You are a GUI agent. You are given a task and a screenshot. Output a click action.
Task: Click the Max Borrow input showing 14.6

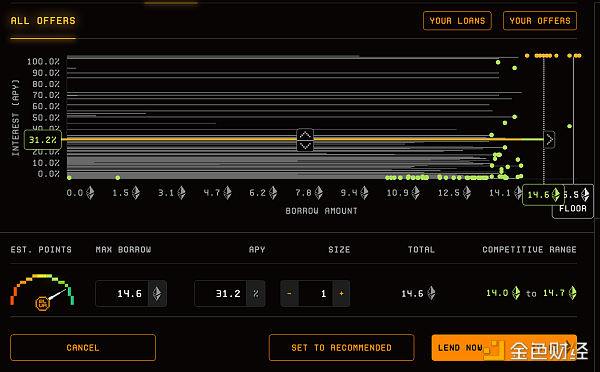[x=122, y=294]
